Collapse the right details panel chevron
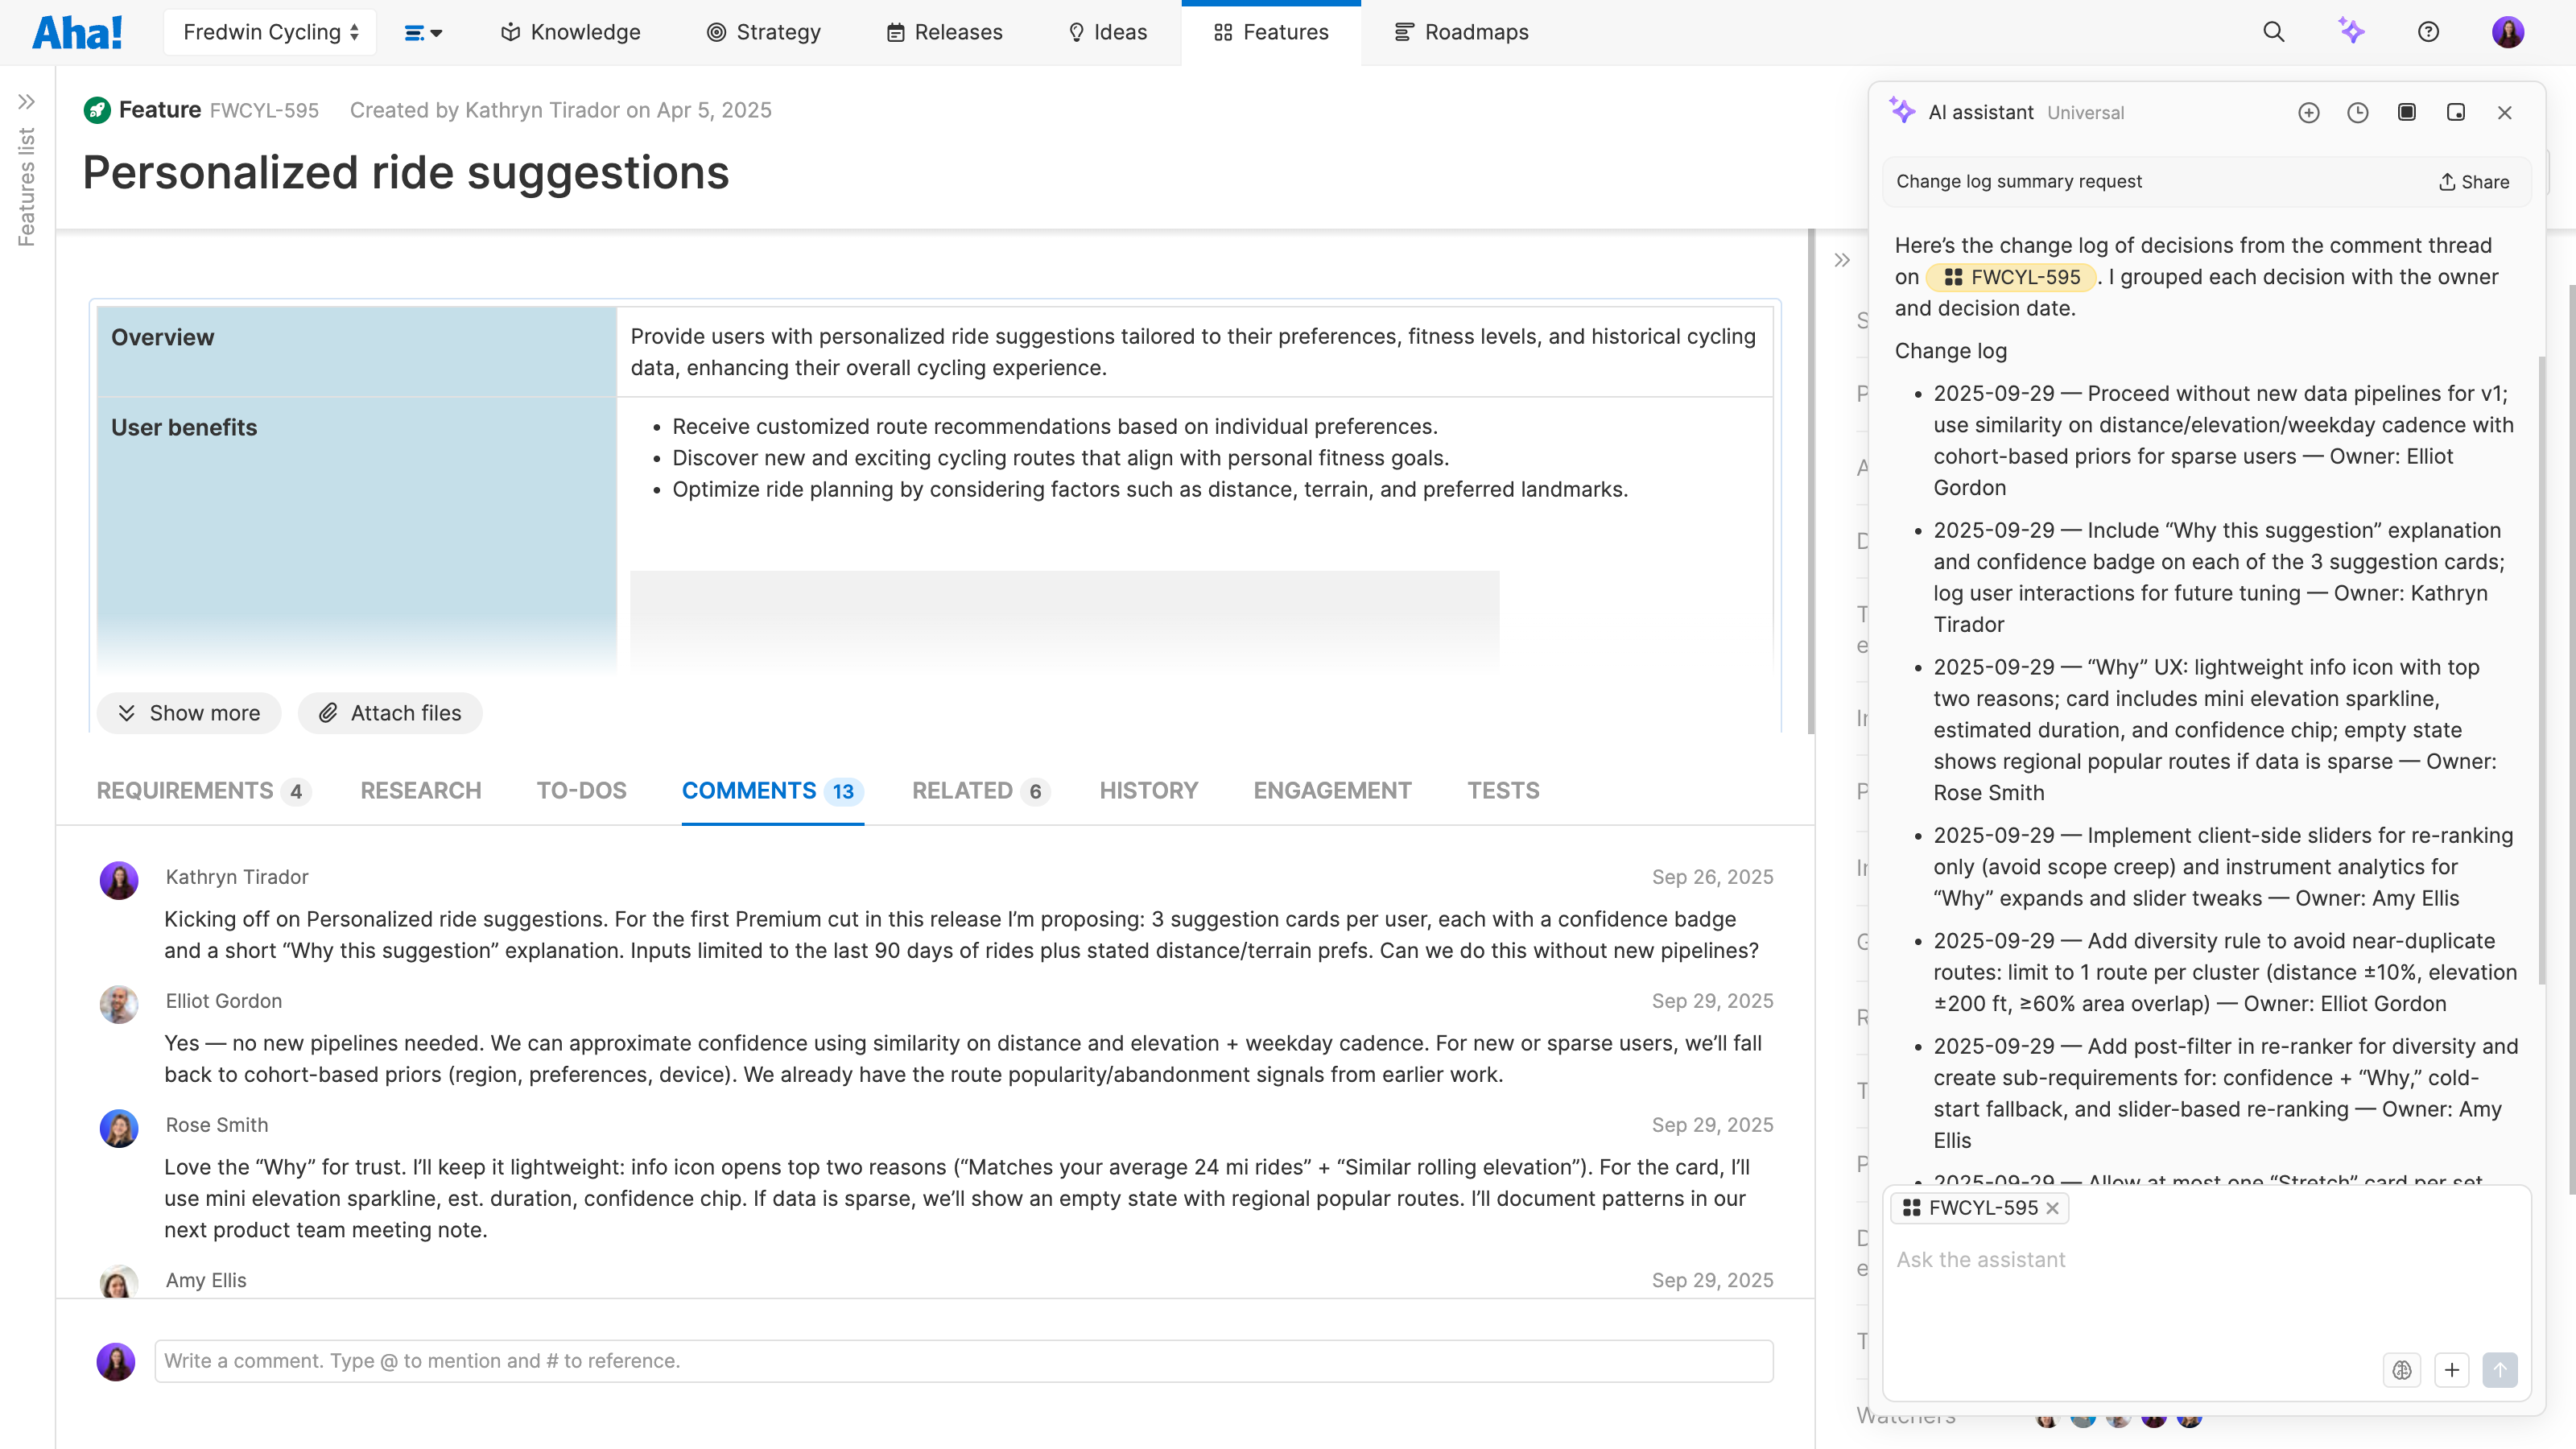 click(x=1842, y=259)
